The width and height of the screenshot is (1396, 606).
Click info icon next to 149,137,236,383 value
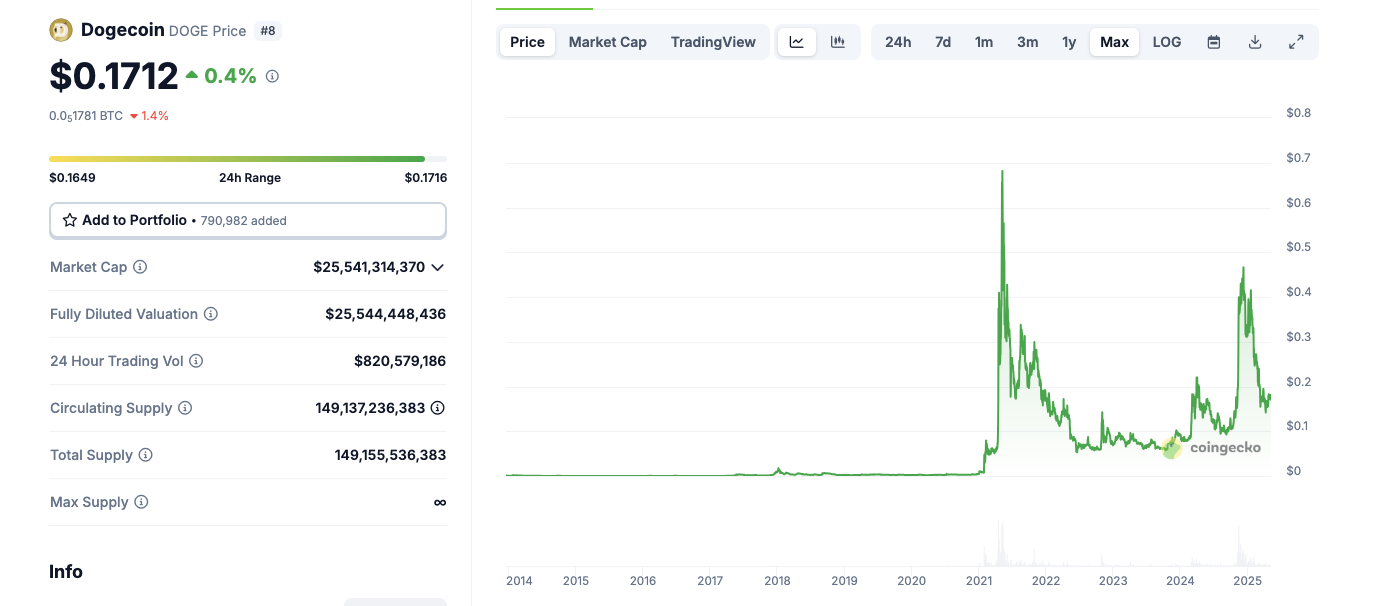tap(438, 408)
